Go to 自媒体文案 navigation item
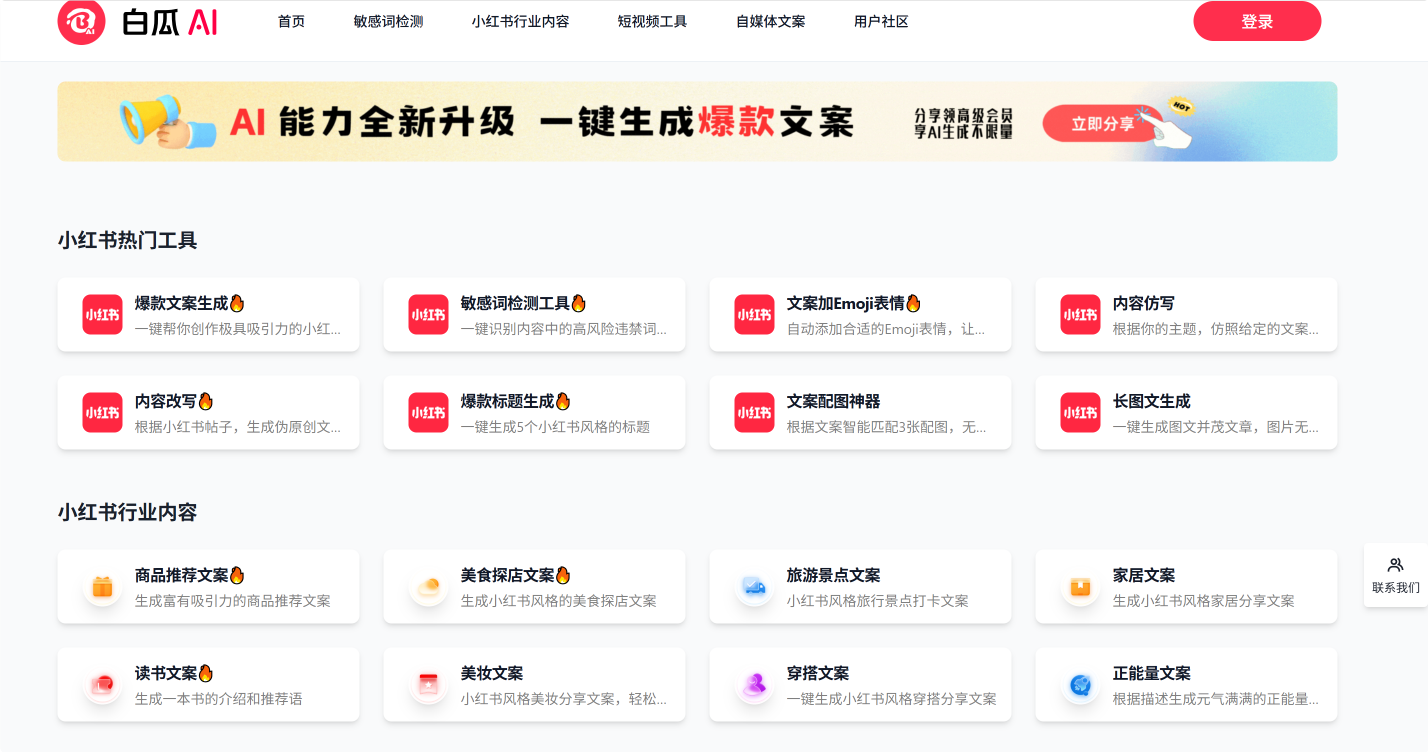 tap(770, 21)
